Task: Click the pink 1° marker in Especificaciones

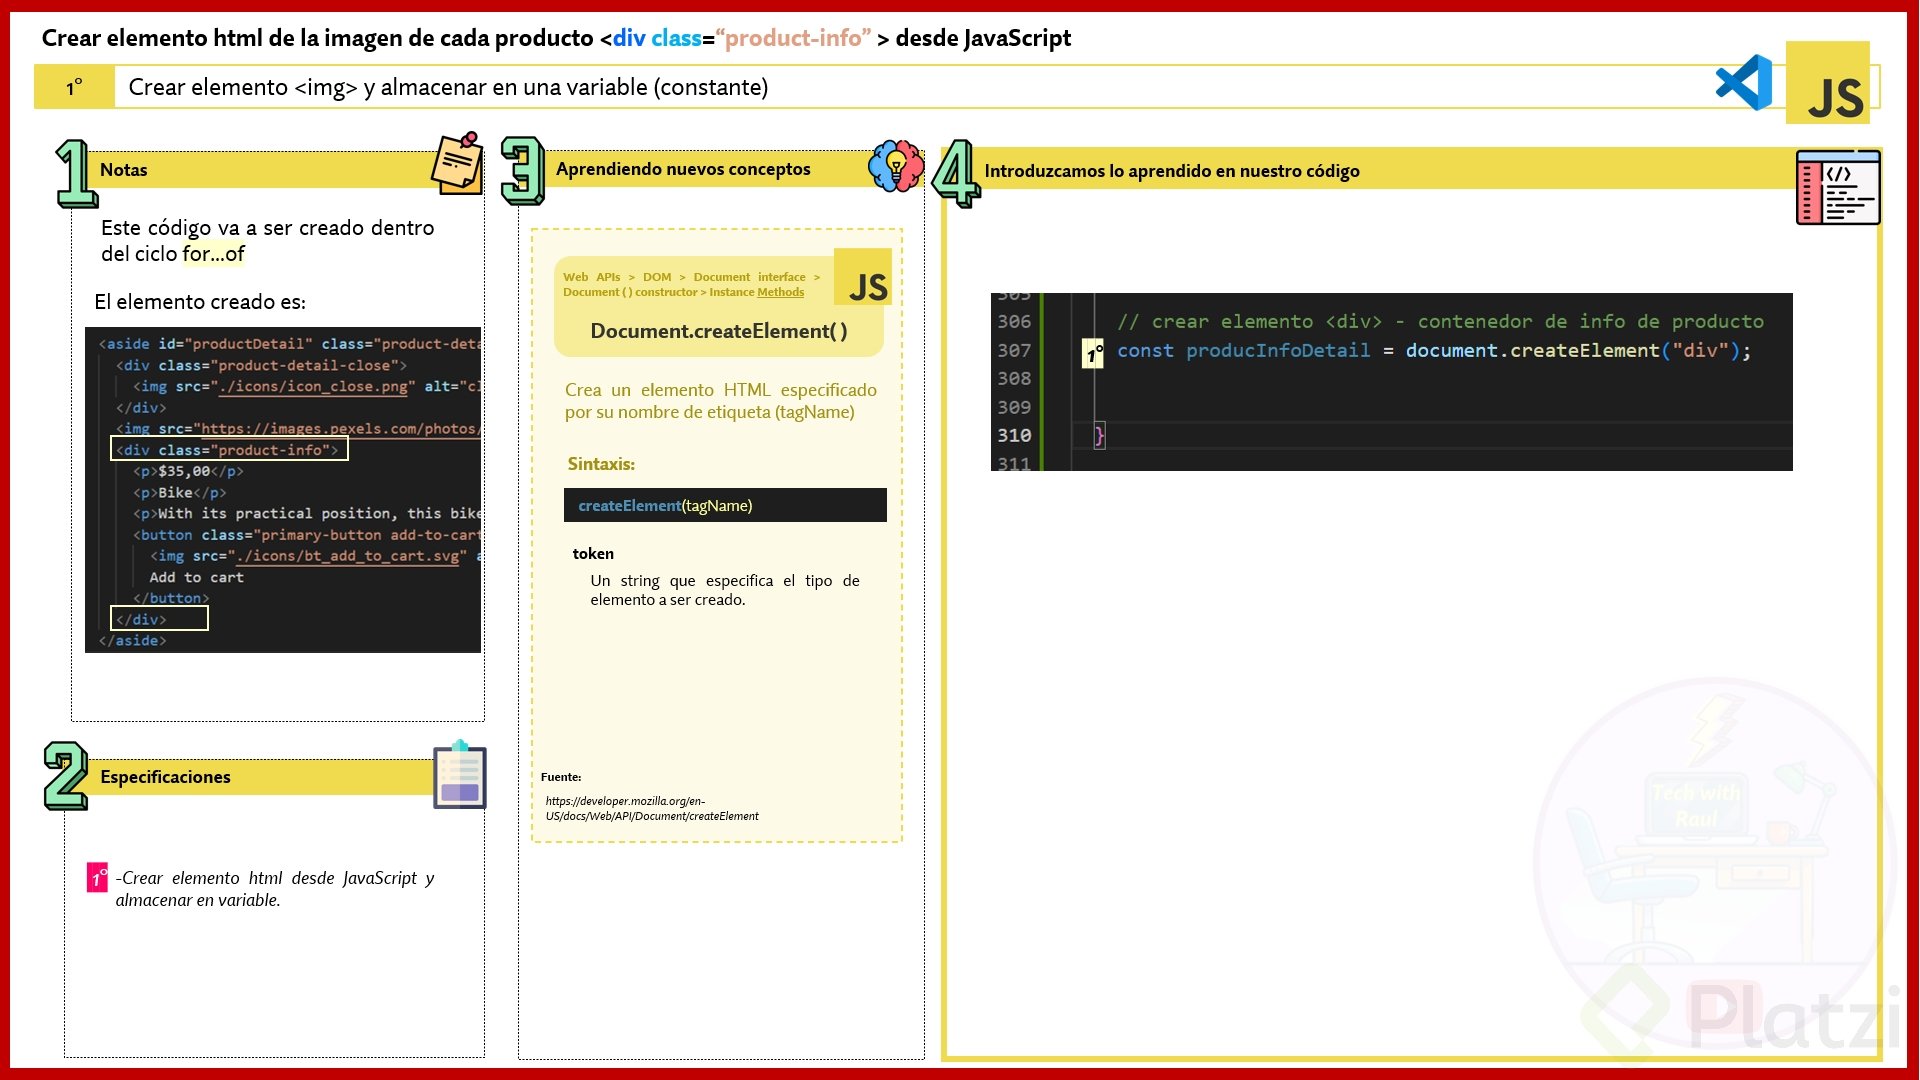Action: coord(97,878)
